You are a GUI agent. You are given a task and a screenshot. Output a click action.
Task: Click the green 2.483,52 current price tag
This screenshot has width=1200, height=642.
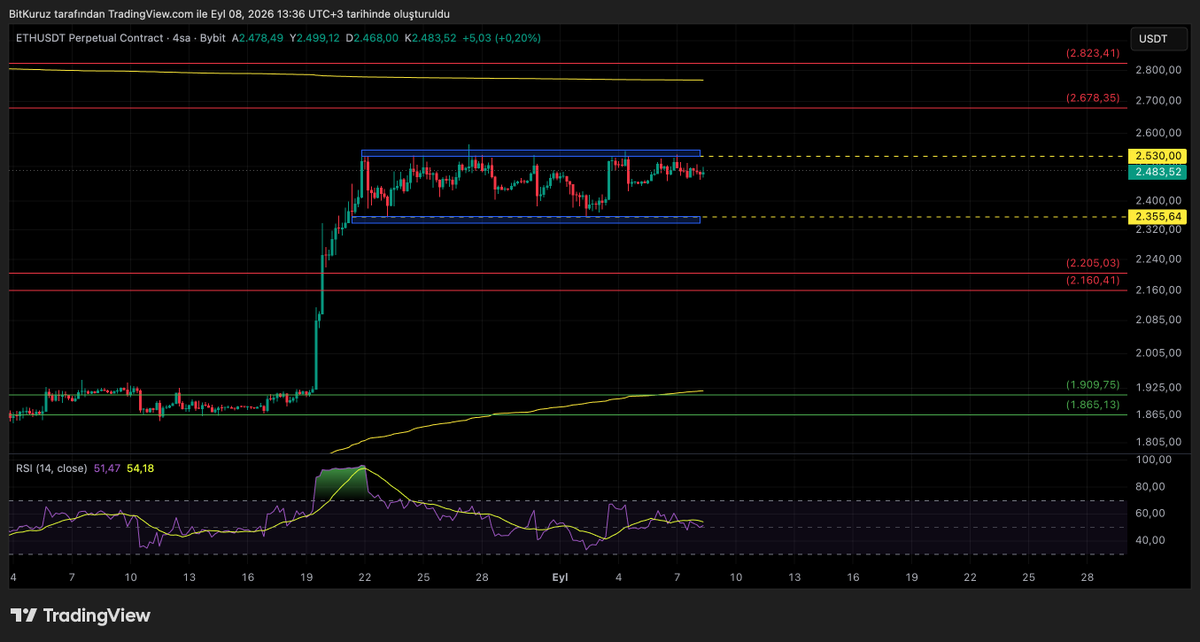(1157, 172)
